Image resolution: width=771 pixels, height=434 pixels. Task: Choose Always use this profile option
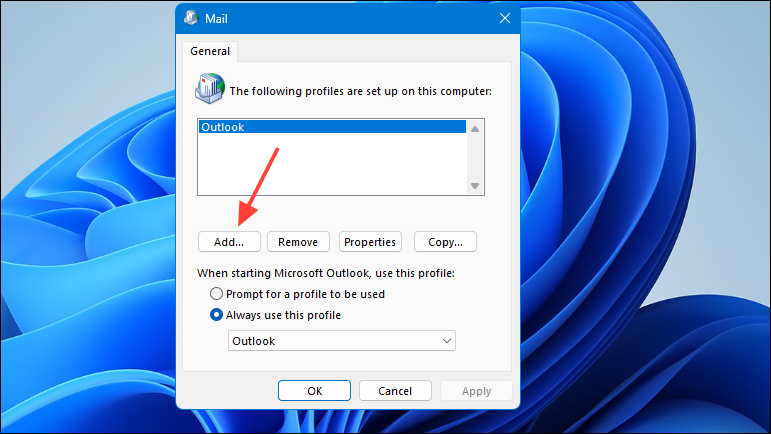click(x=275, y=315)
